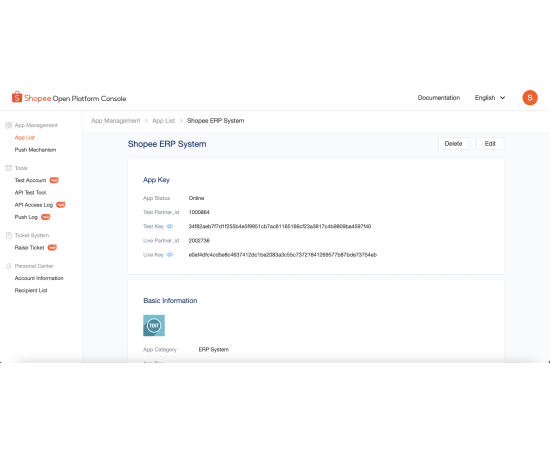Click the Online app status value
The height and width of the screenshot is (450, 550).
click(196, 198)
